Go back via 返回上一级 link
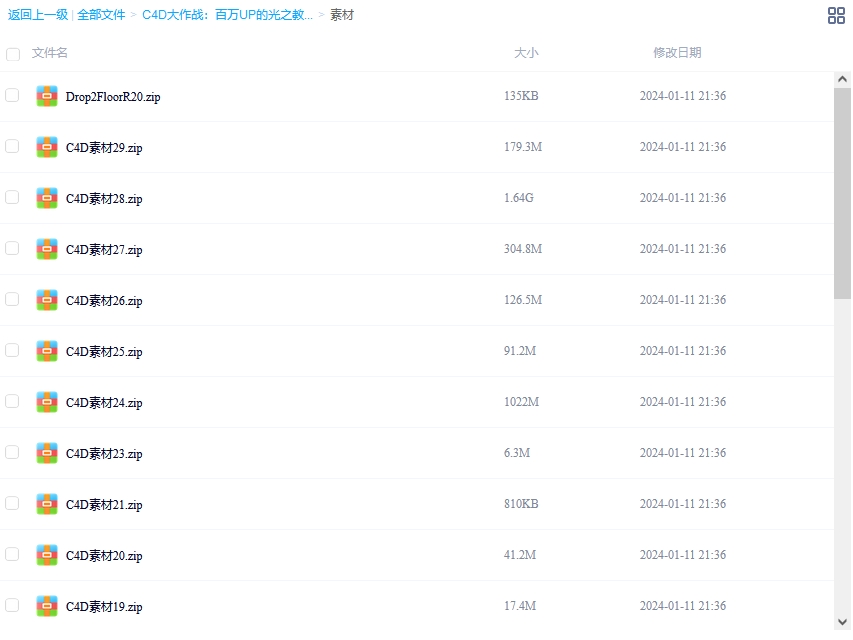Viewport: 853px width, 640px height. [38, 15]
